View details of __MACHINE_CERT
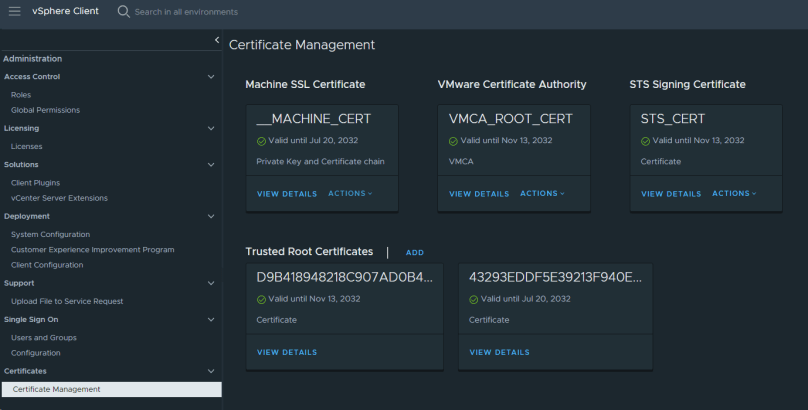Viewport: 808px width, 410px height. 286,194
